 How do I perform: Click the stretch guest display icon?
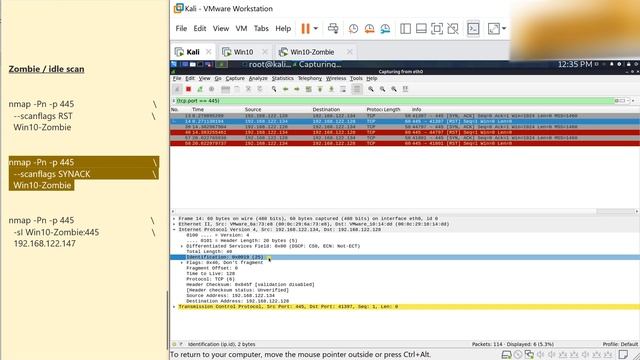tap(494, 29)
